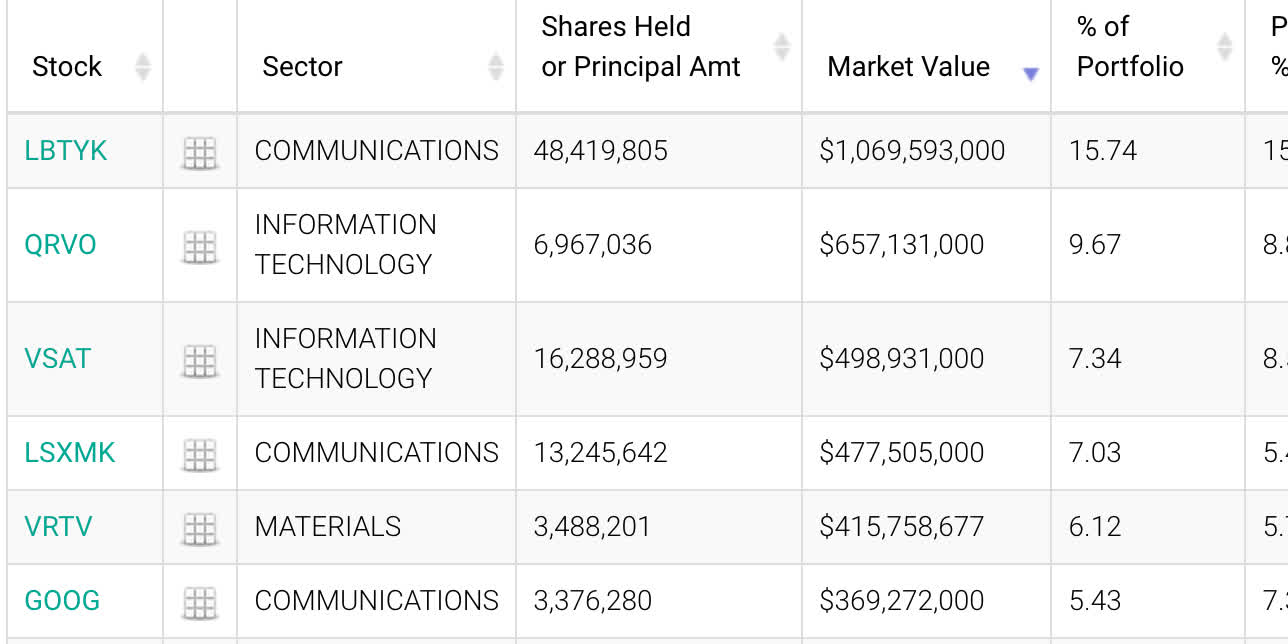Open the grid icon beside GOOG
The image size is (1288, 644).
coord(200,602)
